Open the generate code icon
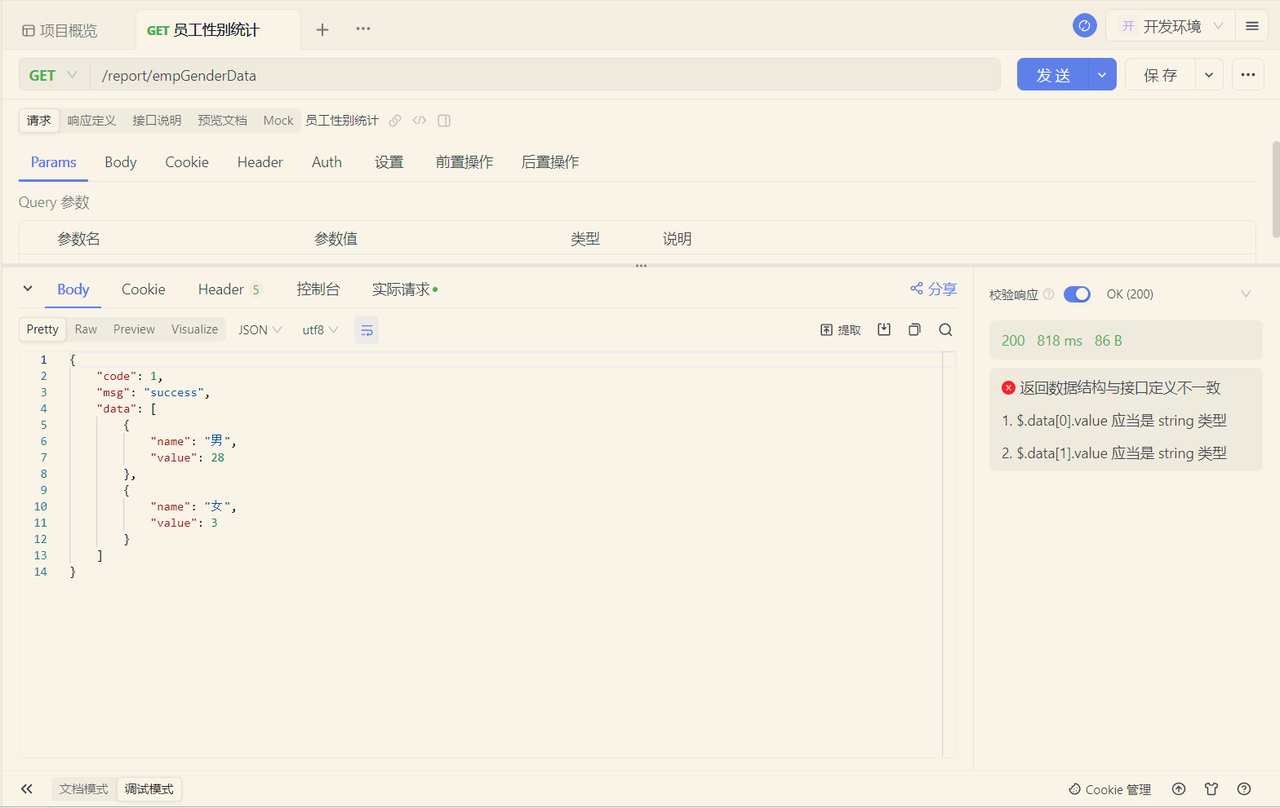The height and width of the screenshot is (808, 1280). [419, 120]
